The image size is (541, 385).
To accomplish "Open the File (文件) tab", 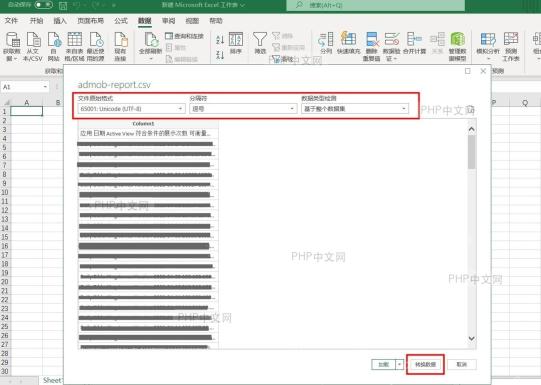I will [x=11, y=21].
